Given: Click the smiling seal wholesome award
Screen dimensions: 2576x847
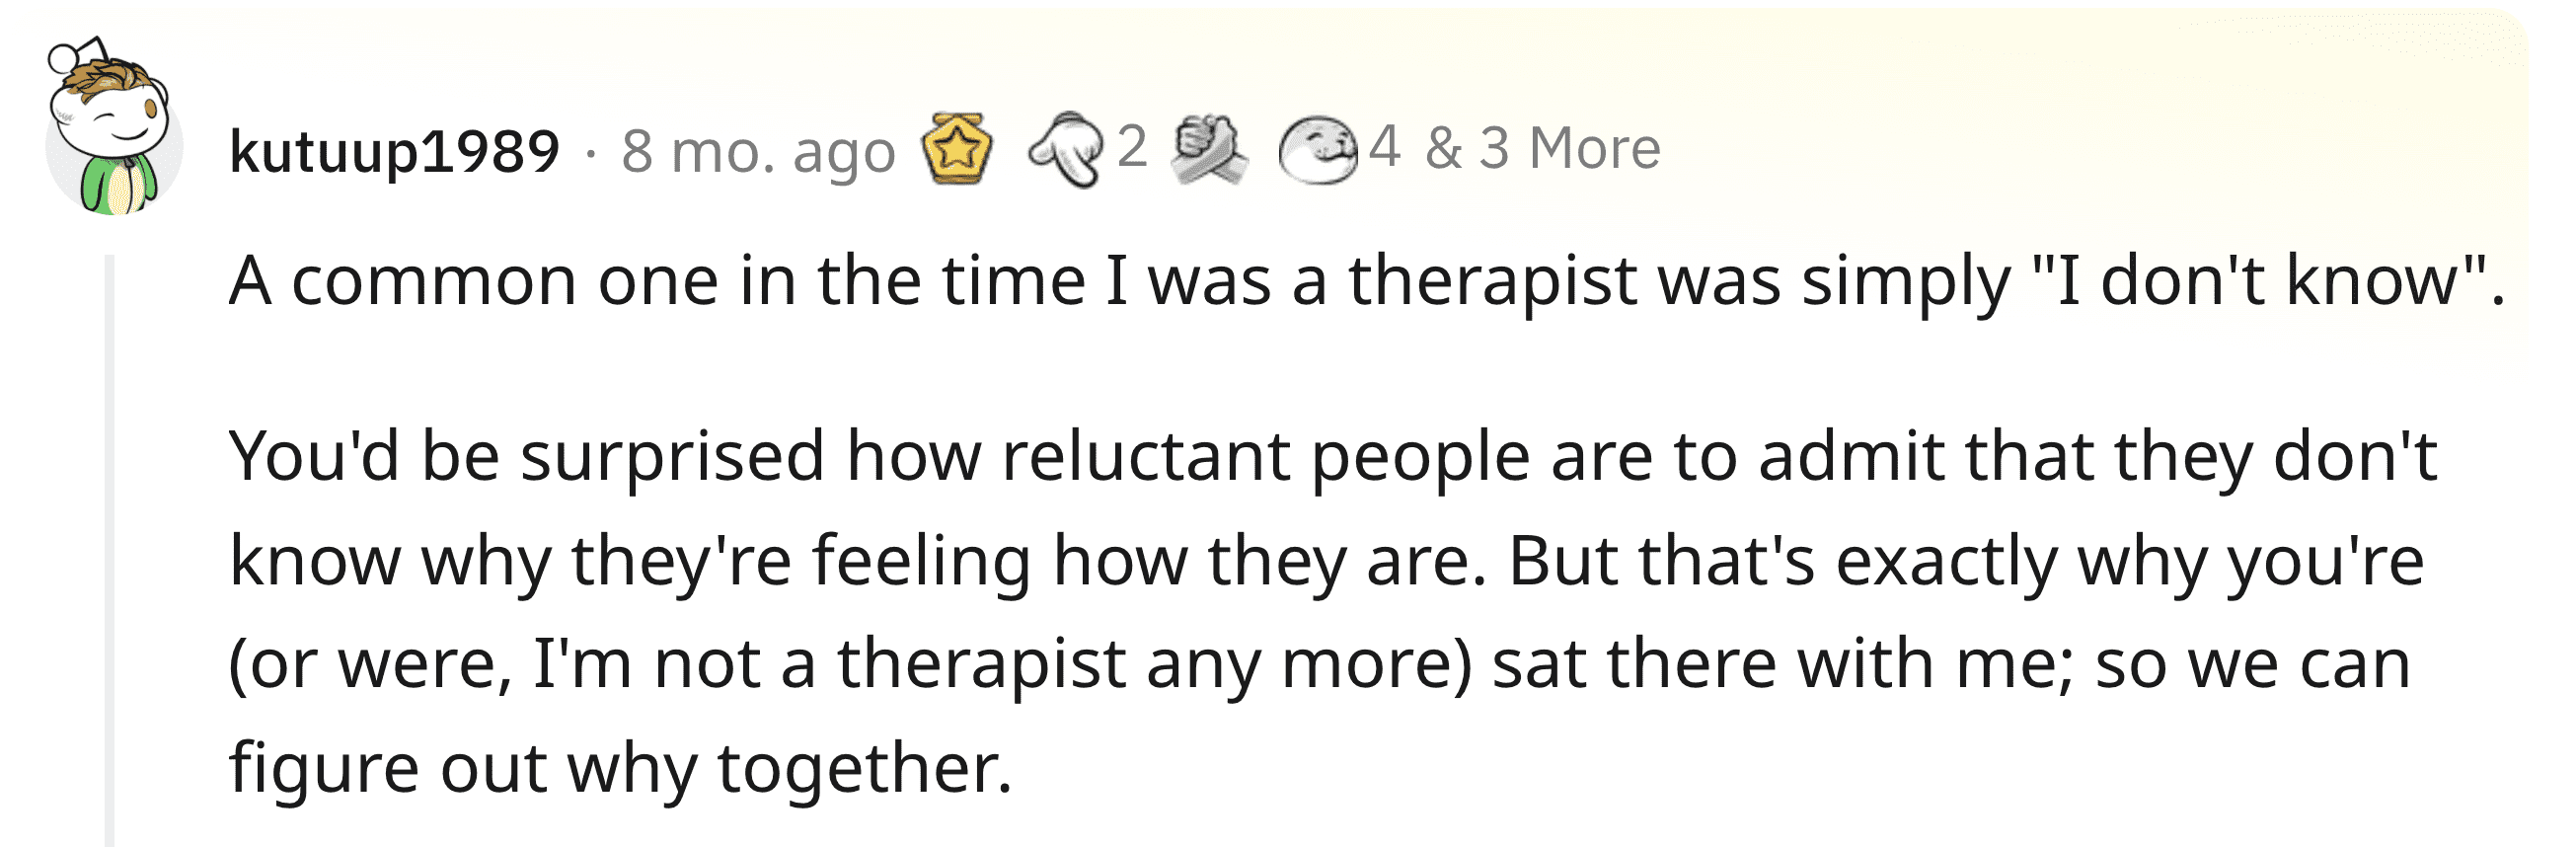Looking at the screenshot, I should pyautogui.click(x=1318, y=151).
